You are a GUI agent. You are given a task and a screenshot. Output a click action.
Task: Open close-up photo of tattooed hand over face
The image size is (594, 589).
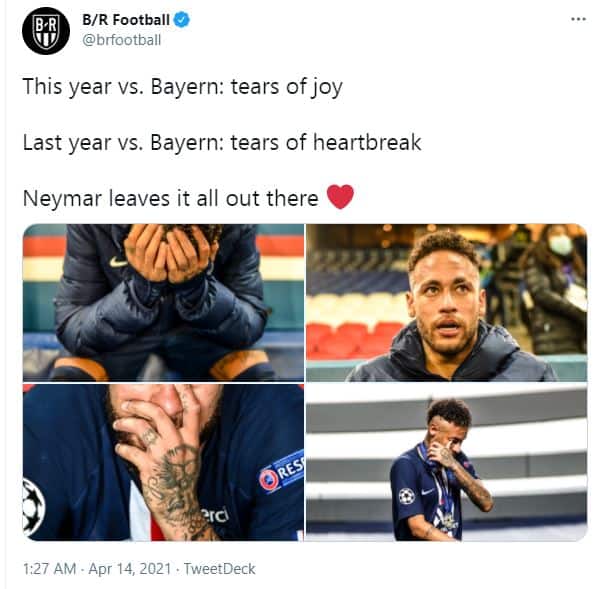[x=163, y=462]
